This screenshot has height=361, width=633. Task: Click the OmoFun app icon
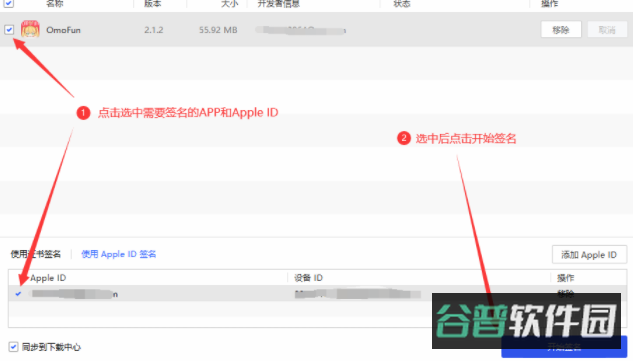30,29
